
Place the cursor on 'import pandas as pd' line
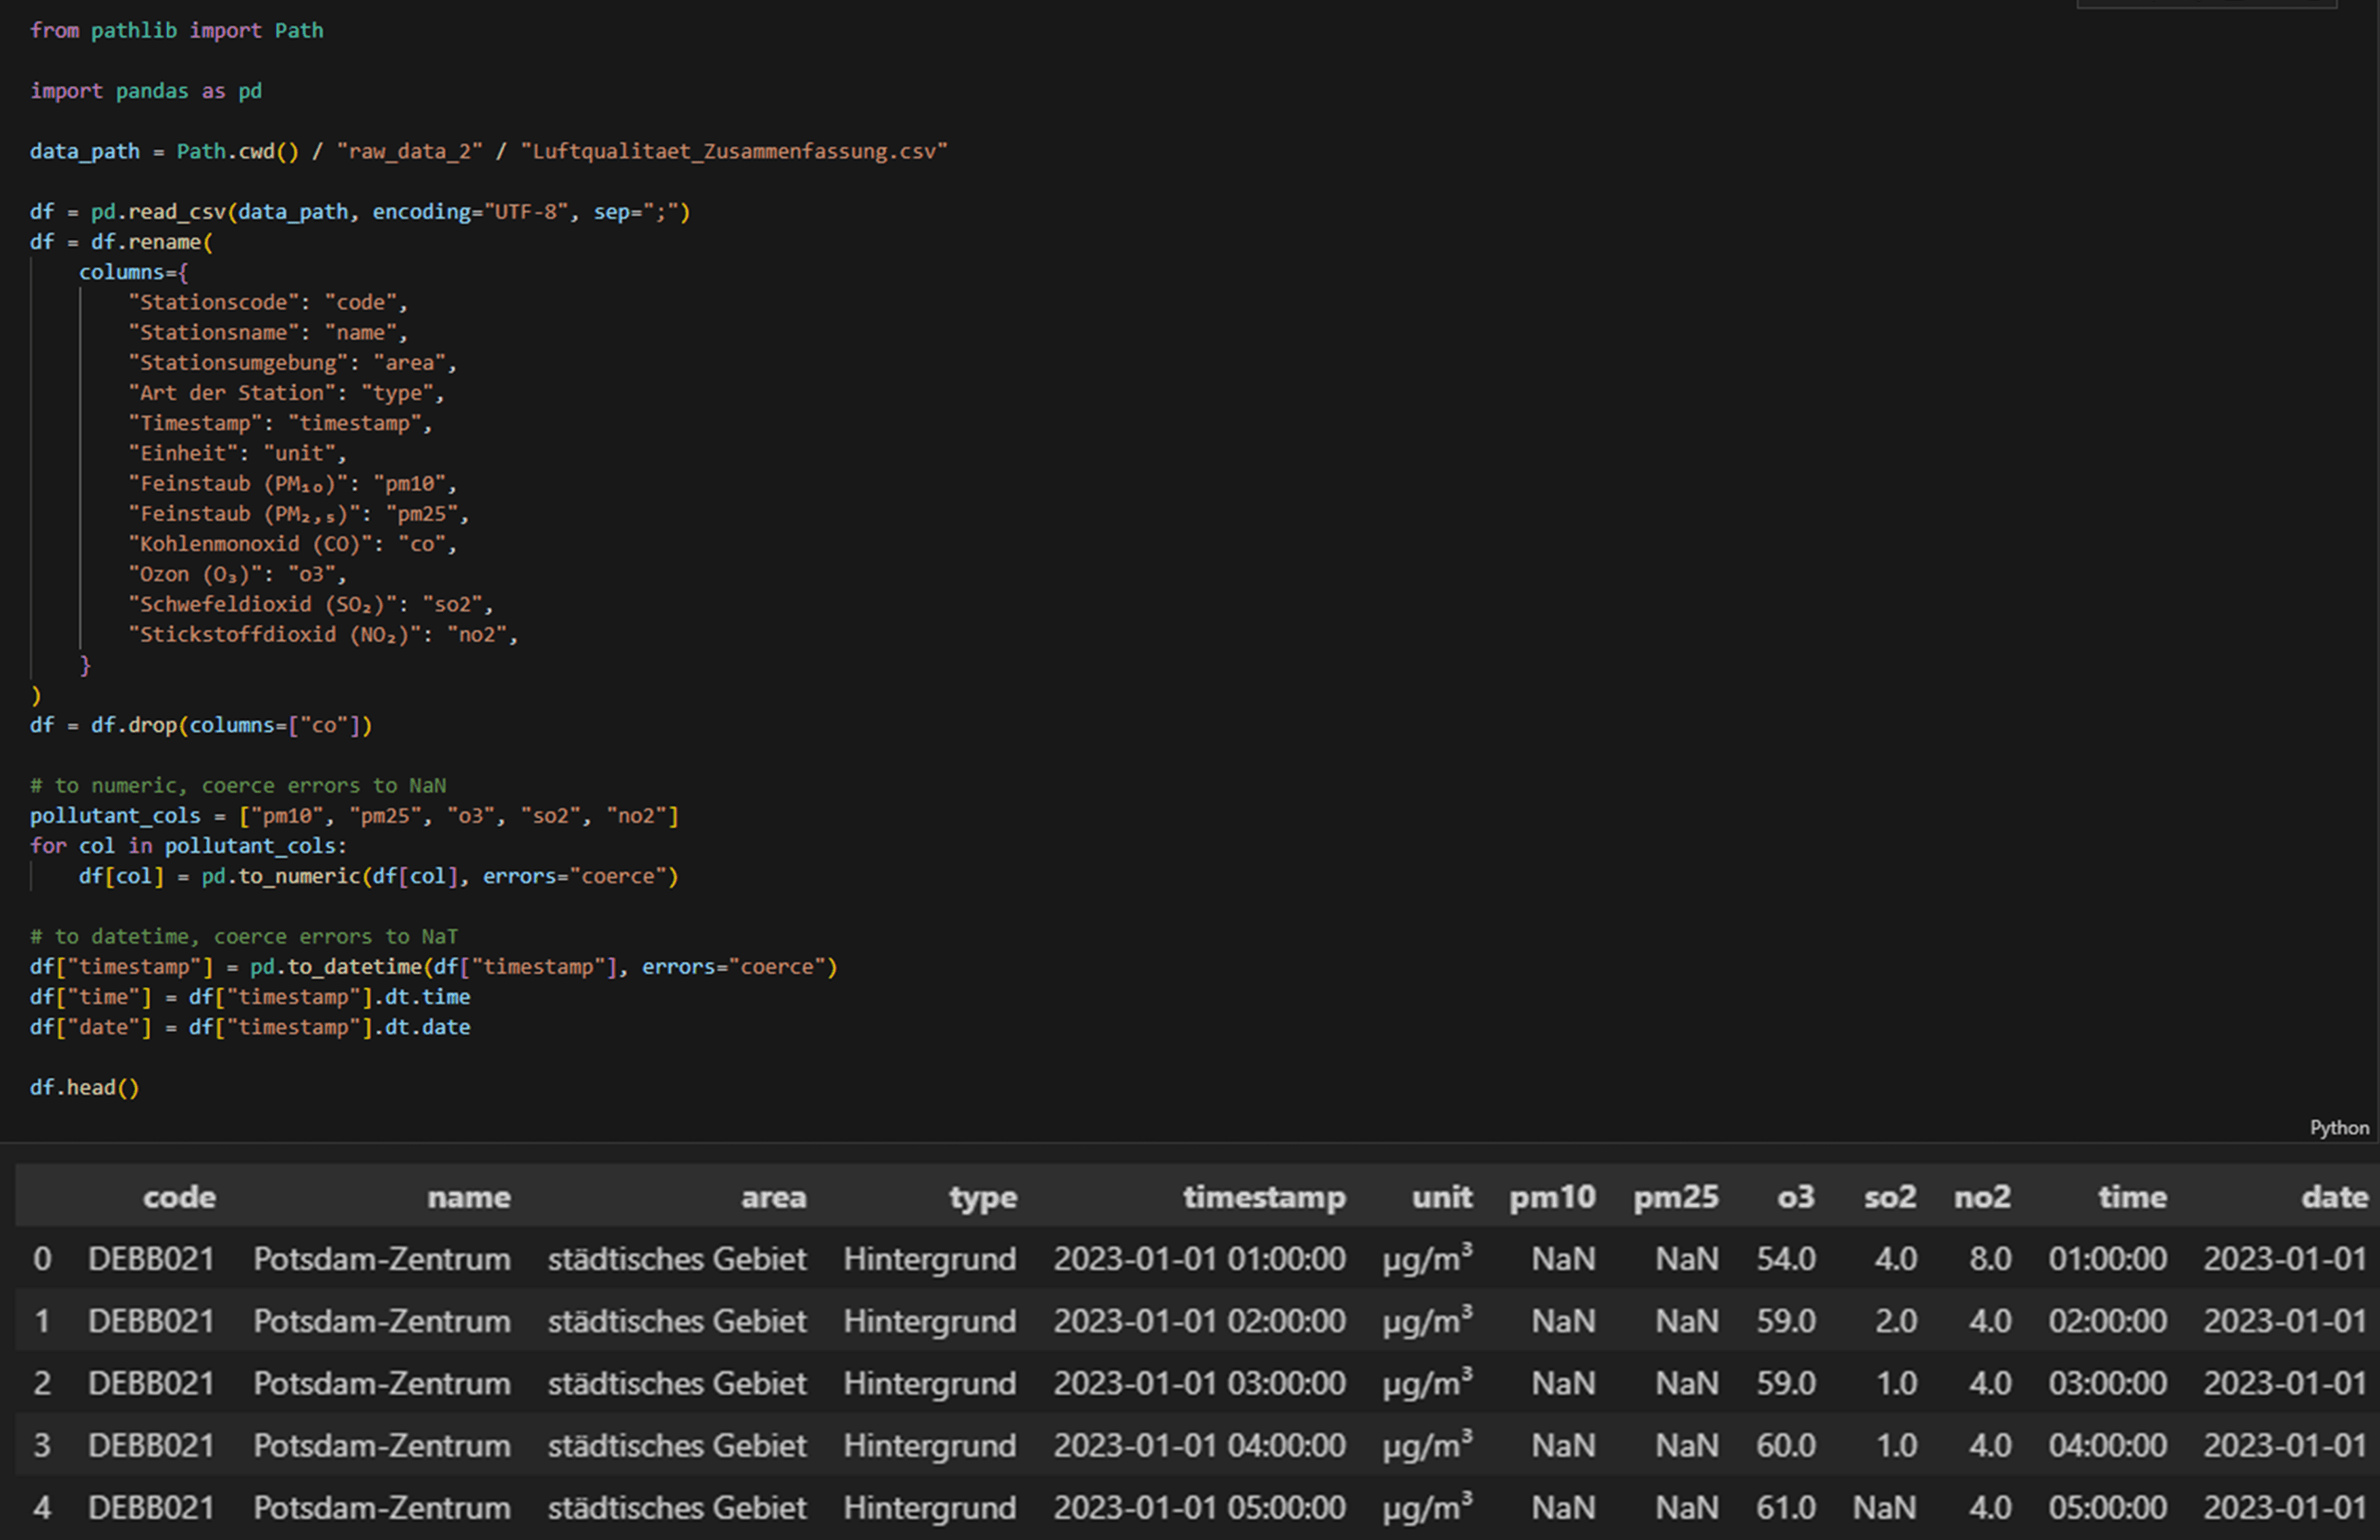point(146,91)
